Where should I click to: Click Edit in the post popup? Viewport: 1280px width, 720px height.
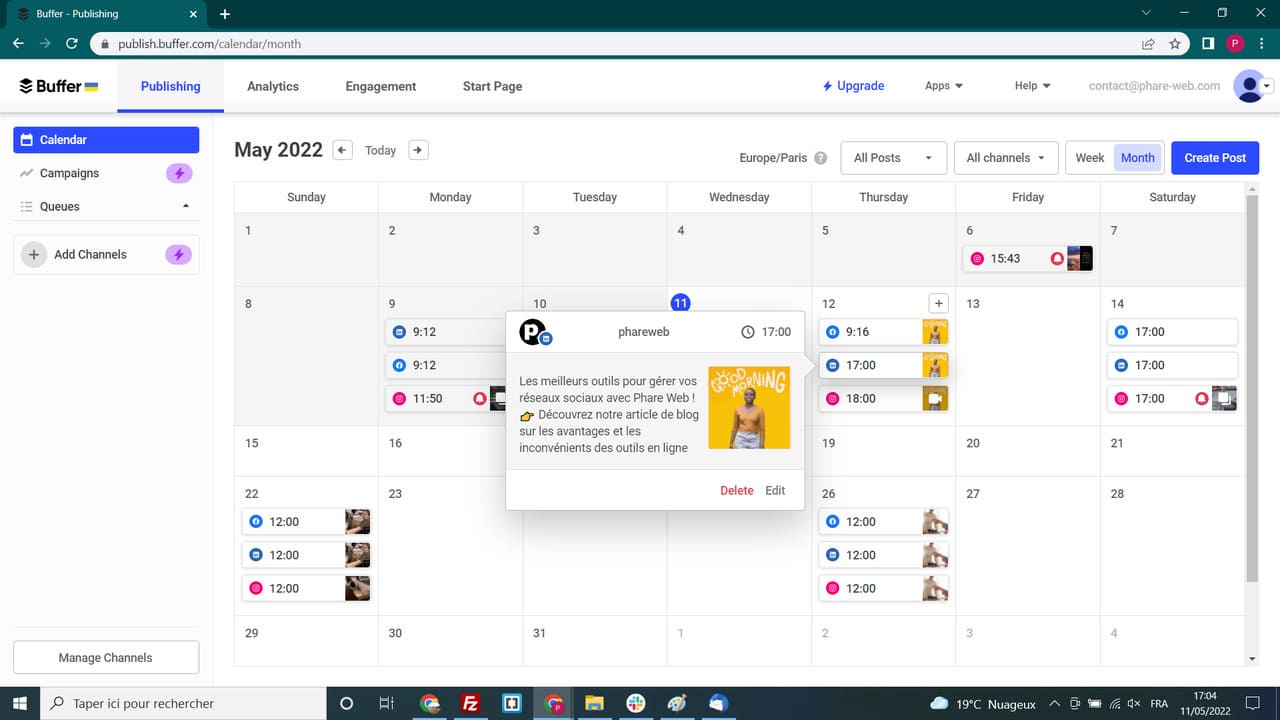tap(775, 490)
